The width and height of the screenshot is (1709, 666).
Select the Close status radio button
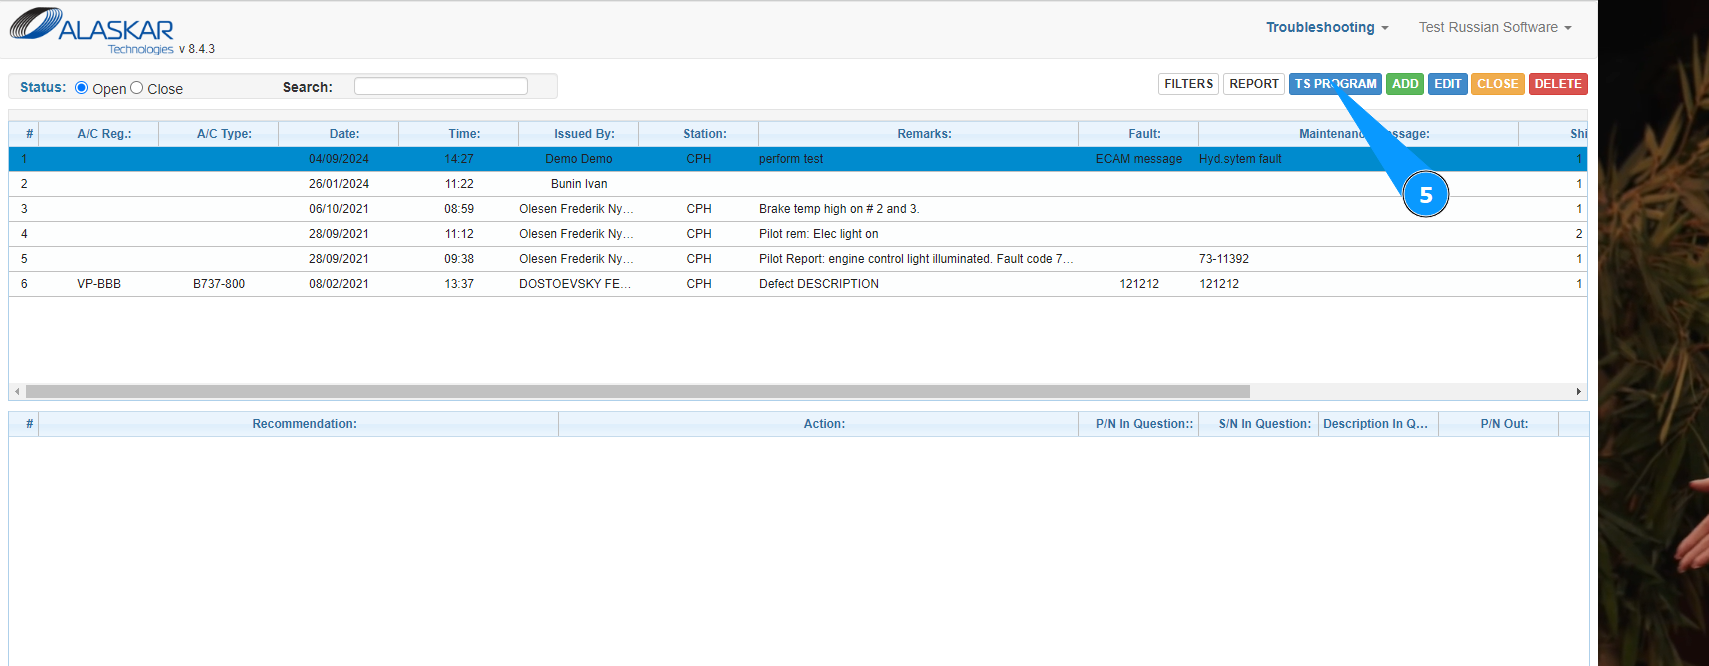(x=137, y=88)
